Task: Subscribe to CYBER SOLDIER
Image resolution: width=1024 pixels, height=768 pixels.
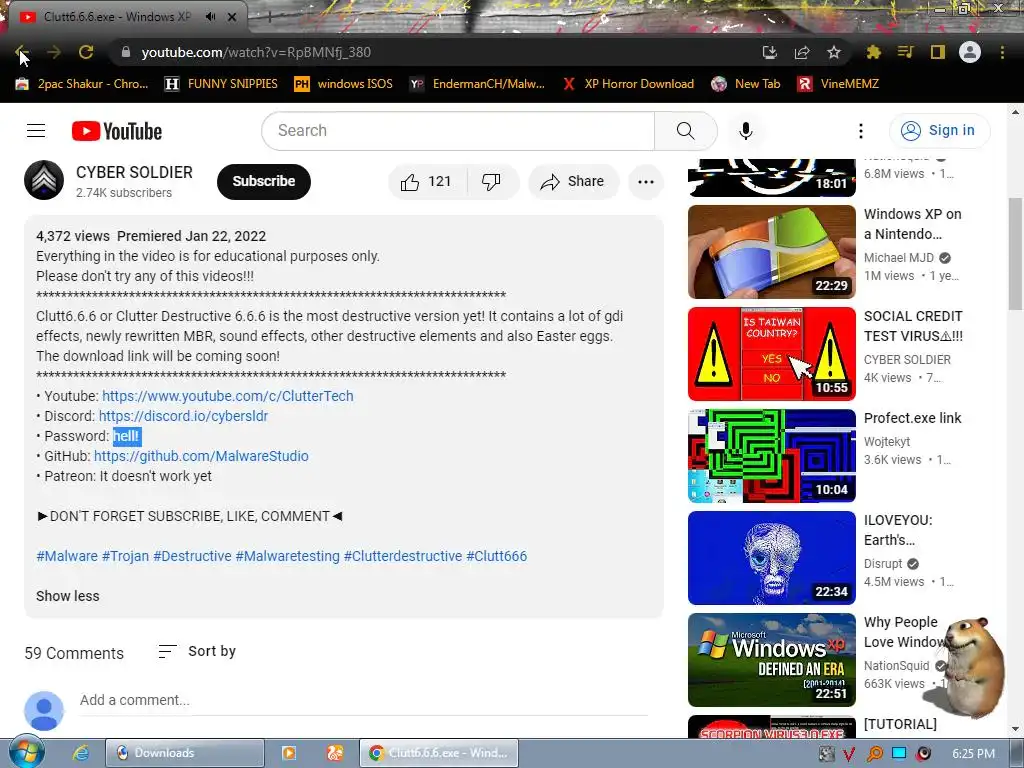Action: pyautogui.click(x=264, y=182)
